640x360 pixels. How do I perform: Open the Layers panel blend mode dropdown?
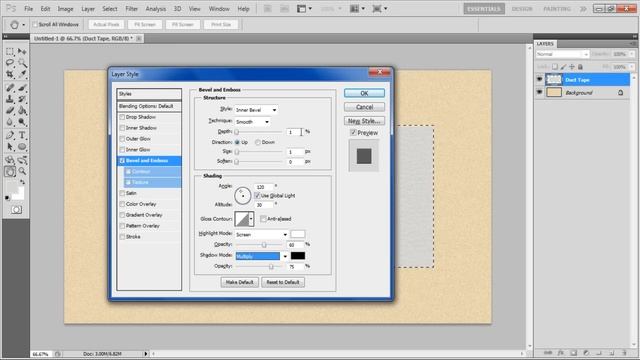[562, 54]
